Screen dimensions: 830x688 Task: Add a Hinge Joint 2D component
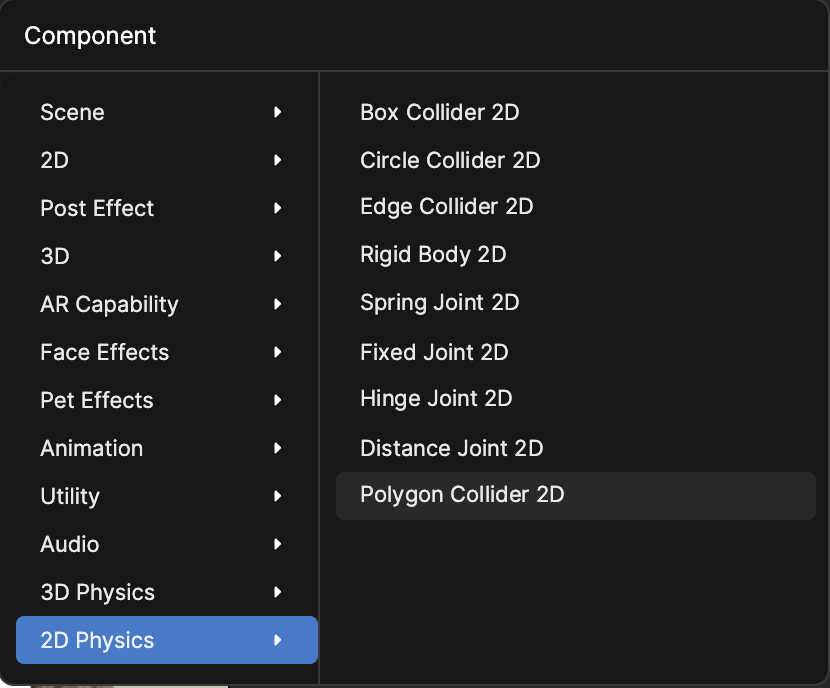coord(576,399)
